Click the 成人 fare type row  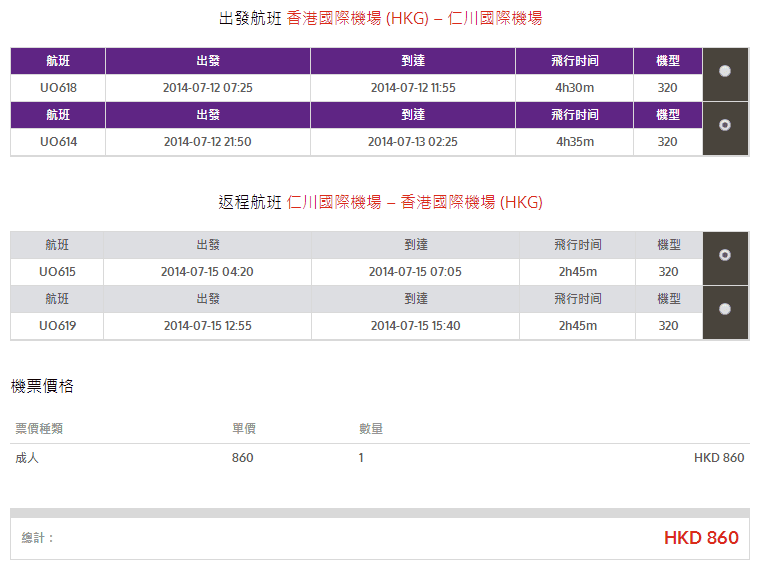(27, 458)
